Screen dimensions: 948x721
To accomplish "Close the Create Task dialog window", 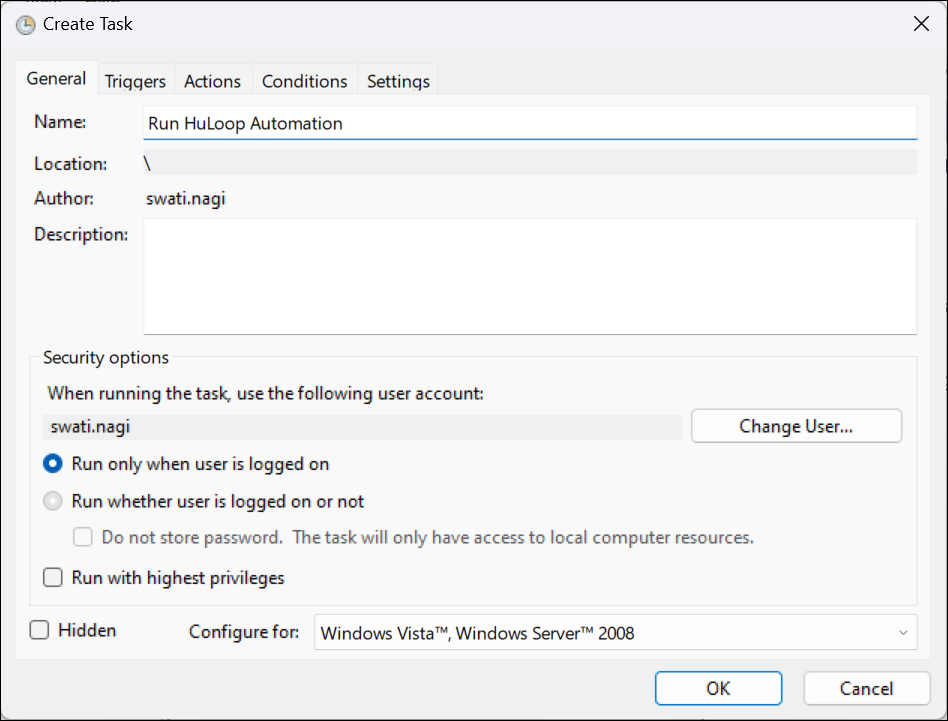I will pos(921,25).
